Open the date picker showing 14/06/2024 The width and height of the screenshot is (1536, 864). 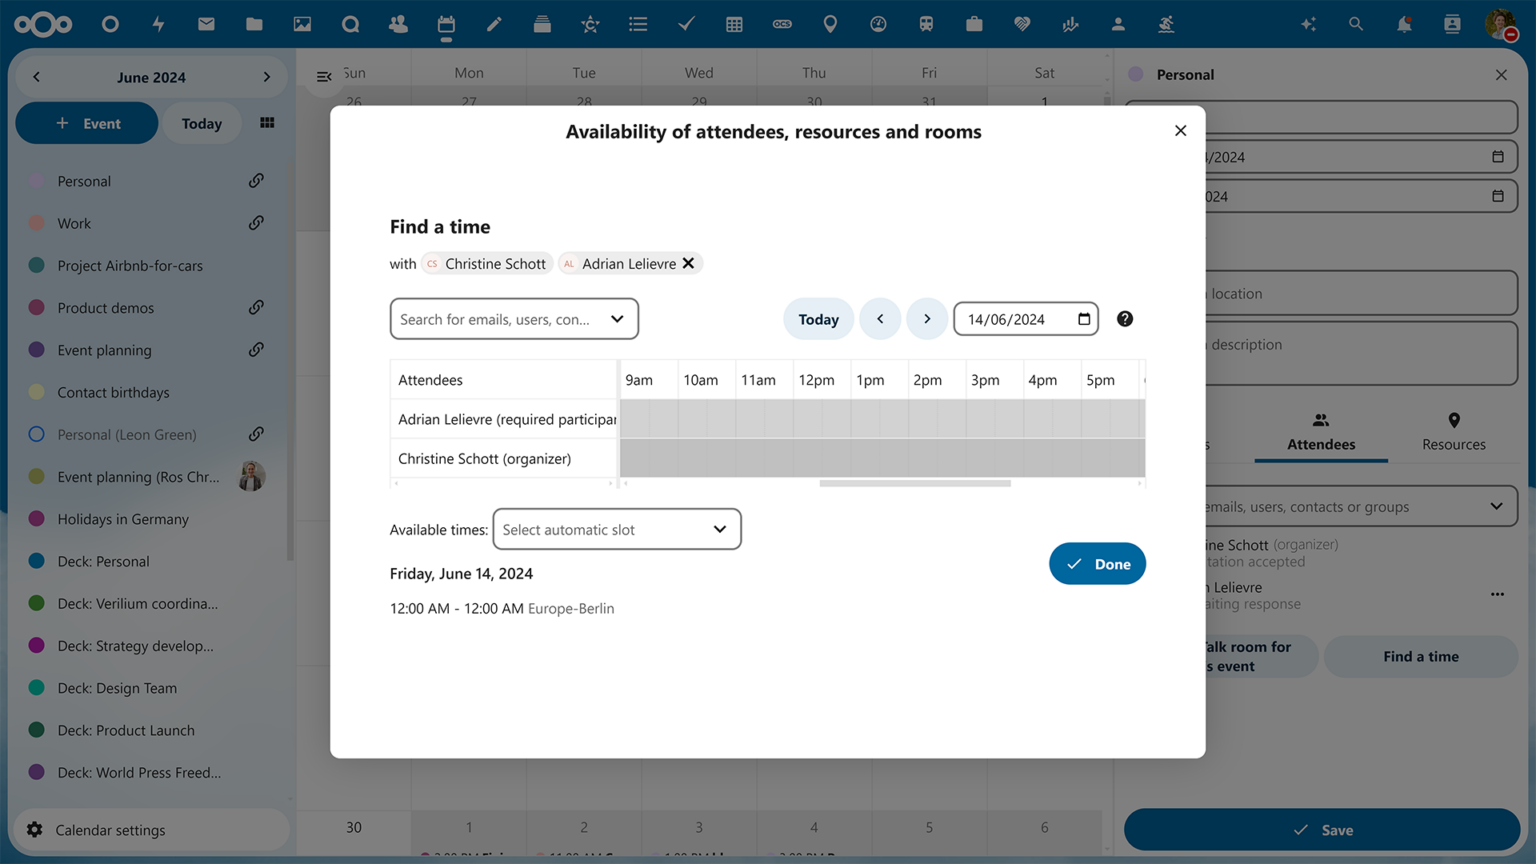pos(1025,318)
